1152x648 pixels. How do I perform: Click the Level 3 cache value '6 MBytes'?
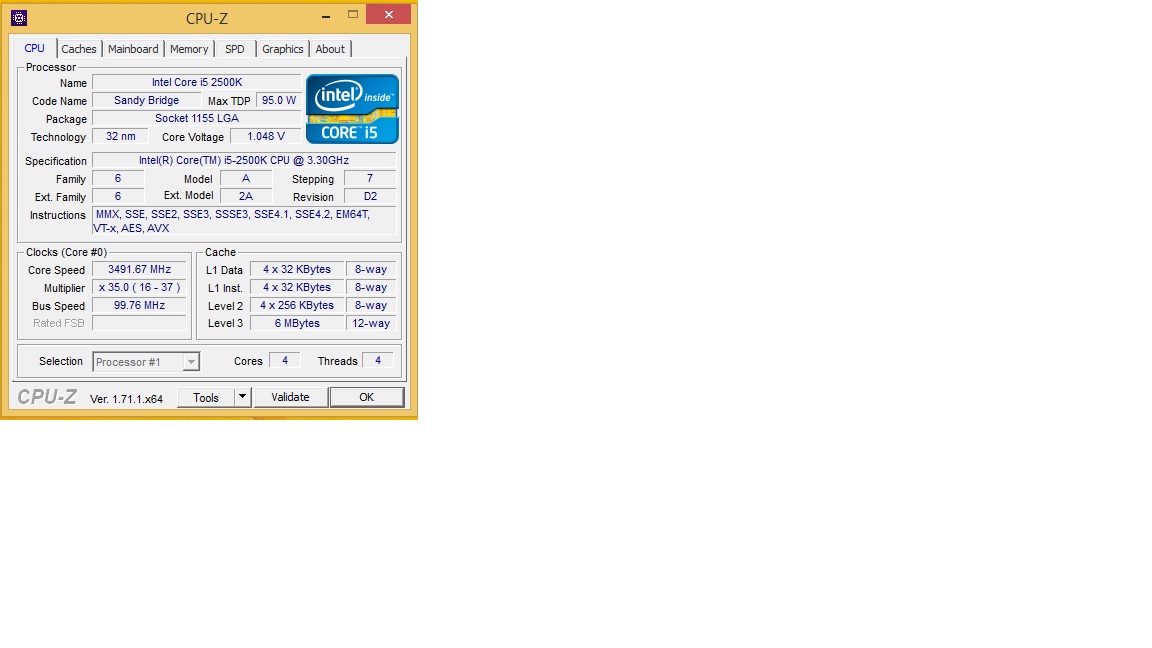pyautogui.click(x=297, y=323)
